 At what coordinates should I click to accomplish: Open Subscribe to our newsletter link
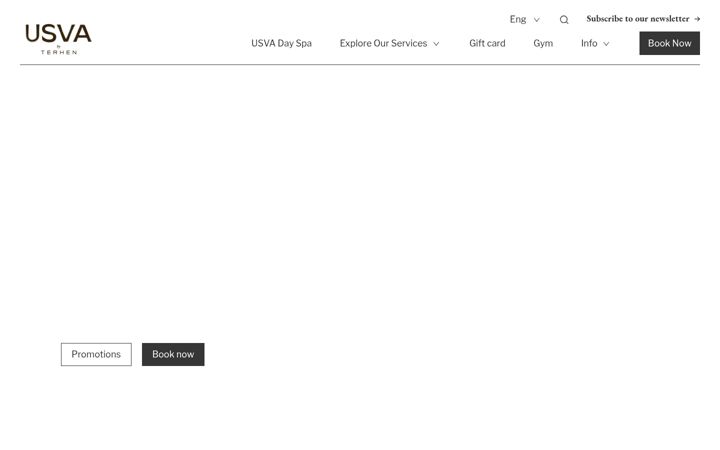[x=638, y=19]
